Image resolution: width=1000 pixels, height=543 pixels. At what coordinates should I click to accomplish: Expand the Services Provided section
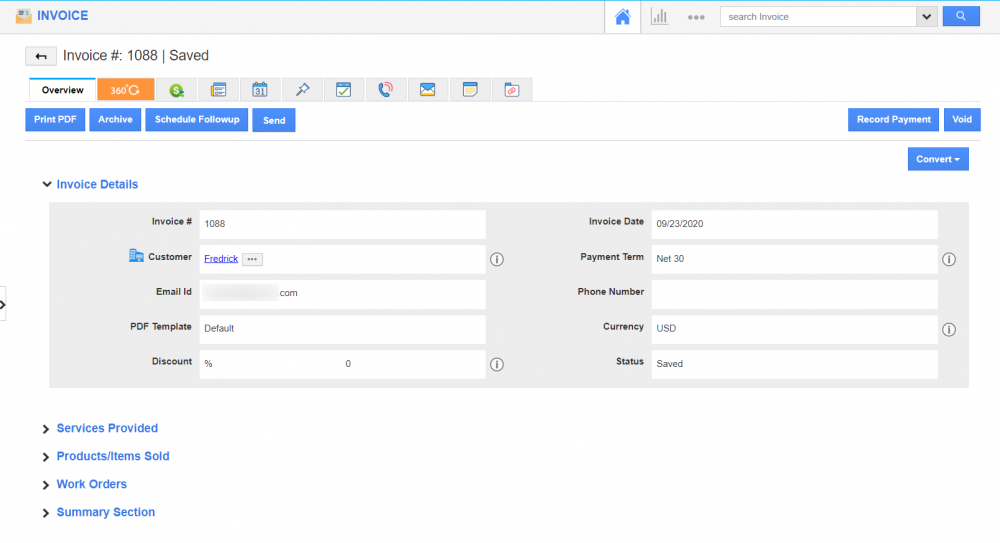pos(107,428)
